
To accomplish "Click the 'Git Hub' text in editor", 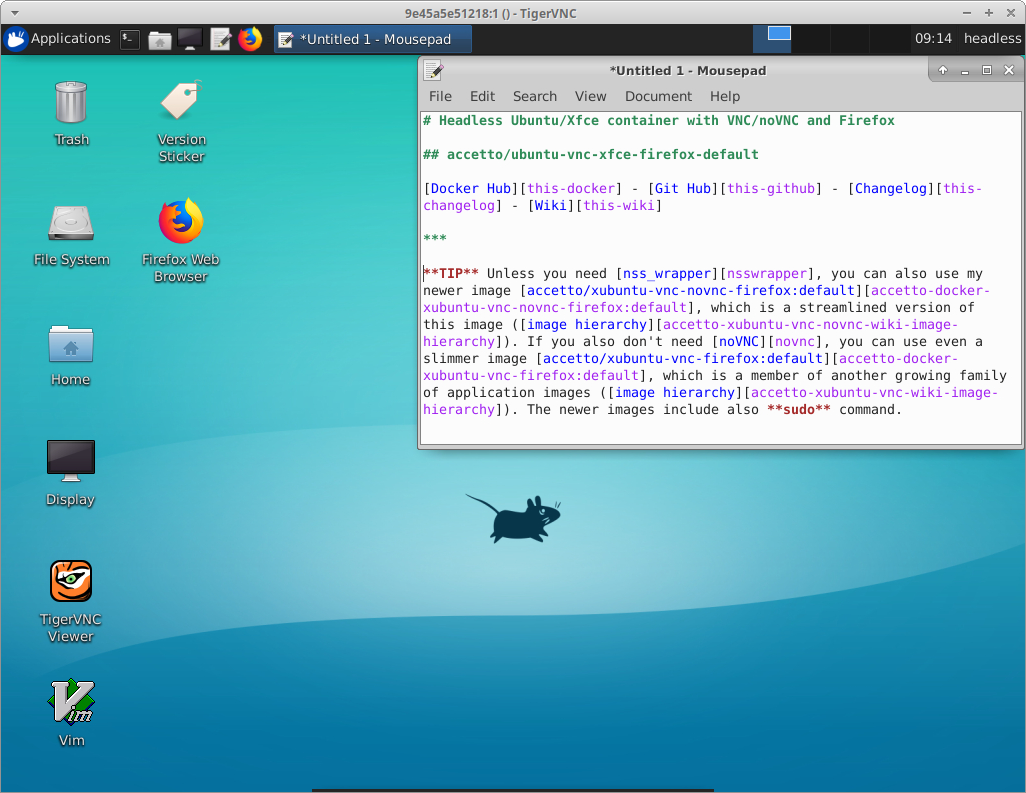I will pyautogui.click(x=682, y=188).
